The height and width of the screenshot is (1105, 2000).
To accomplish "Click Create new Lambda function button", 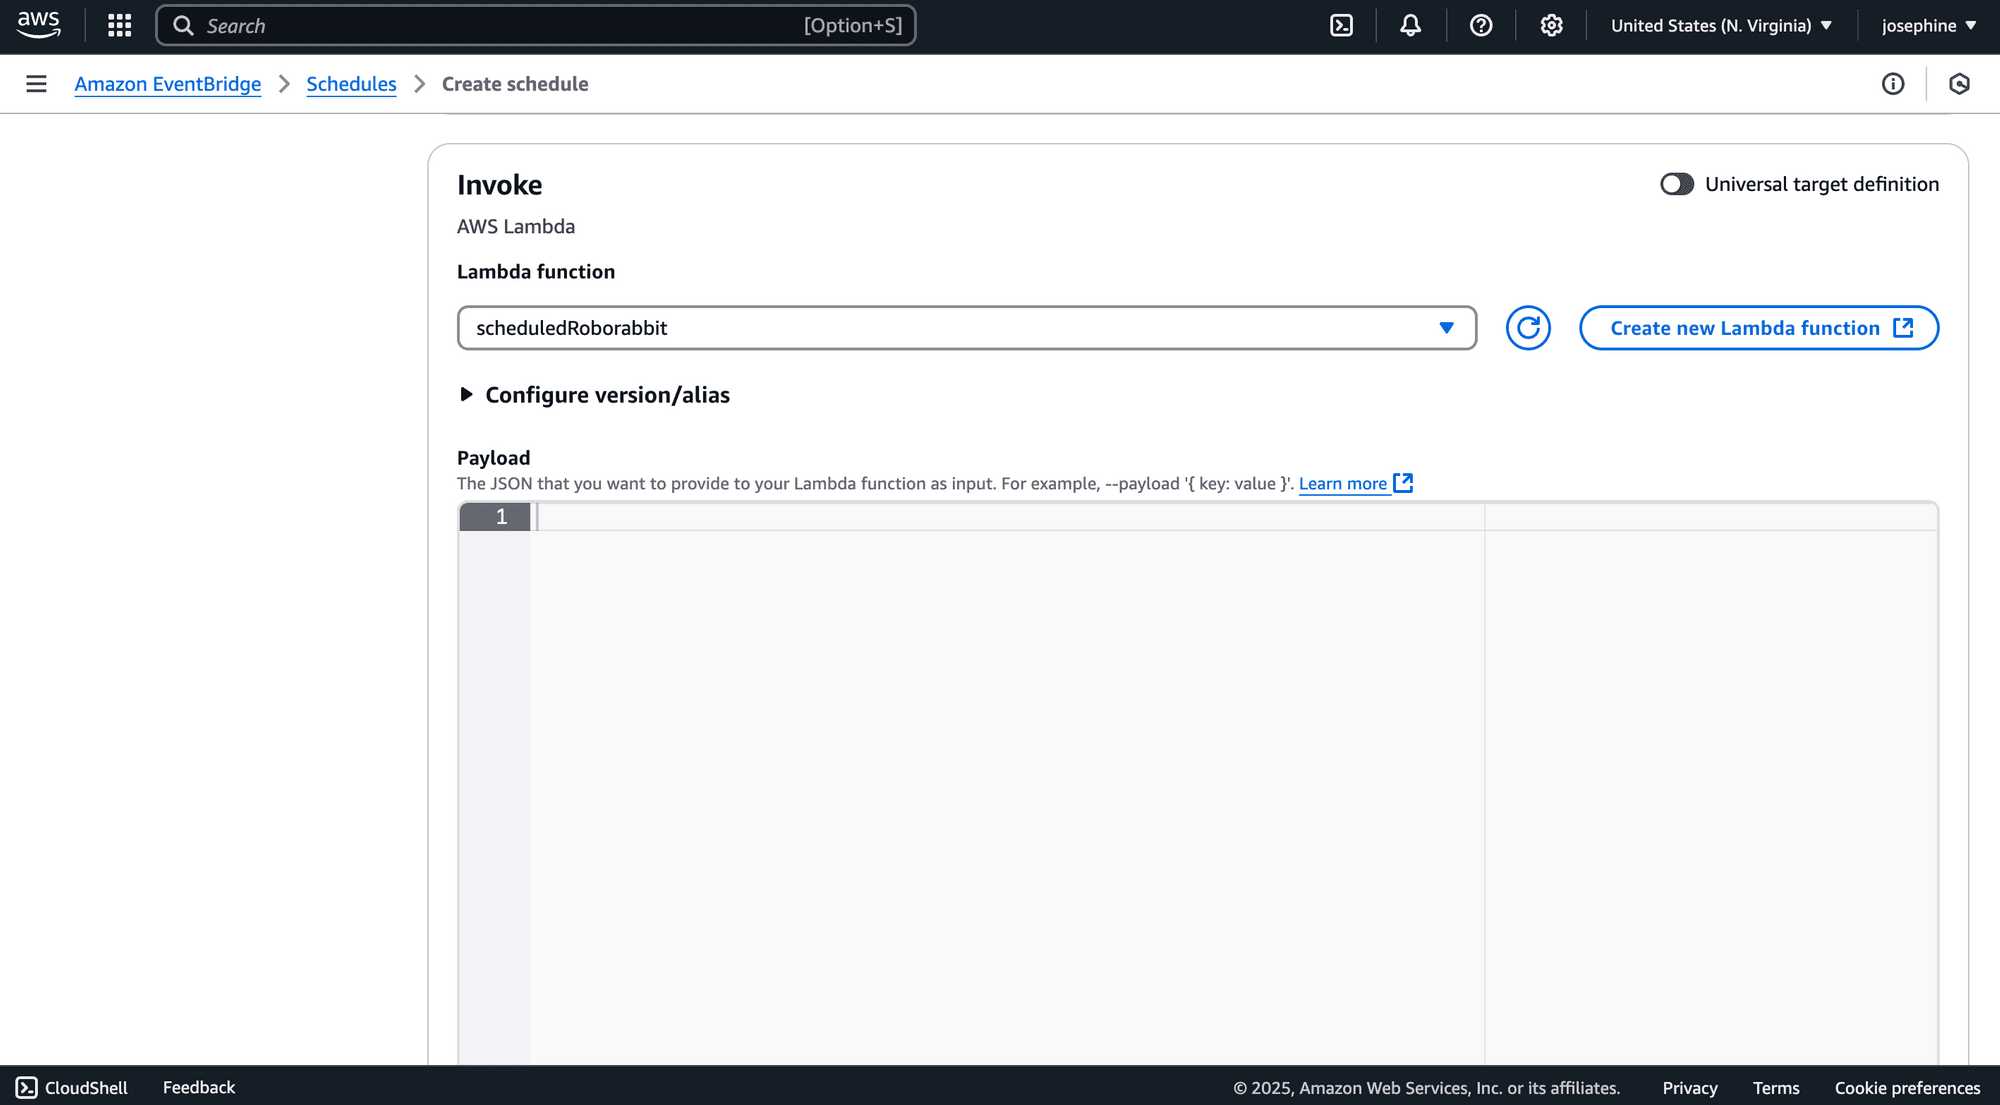I will [x=1759, y=328].
